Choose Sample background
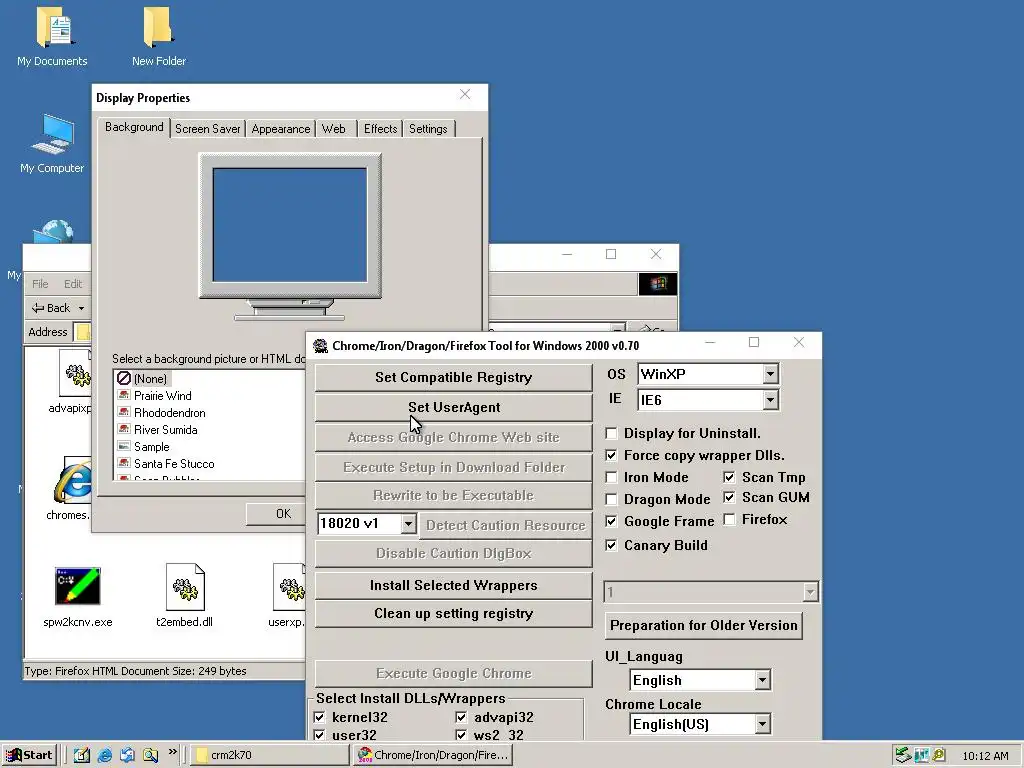1024x768 pixels. [151, 447]
